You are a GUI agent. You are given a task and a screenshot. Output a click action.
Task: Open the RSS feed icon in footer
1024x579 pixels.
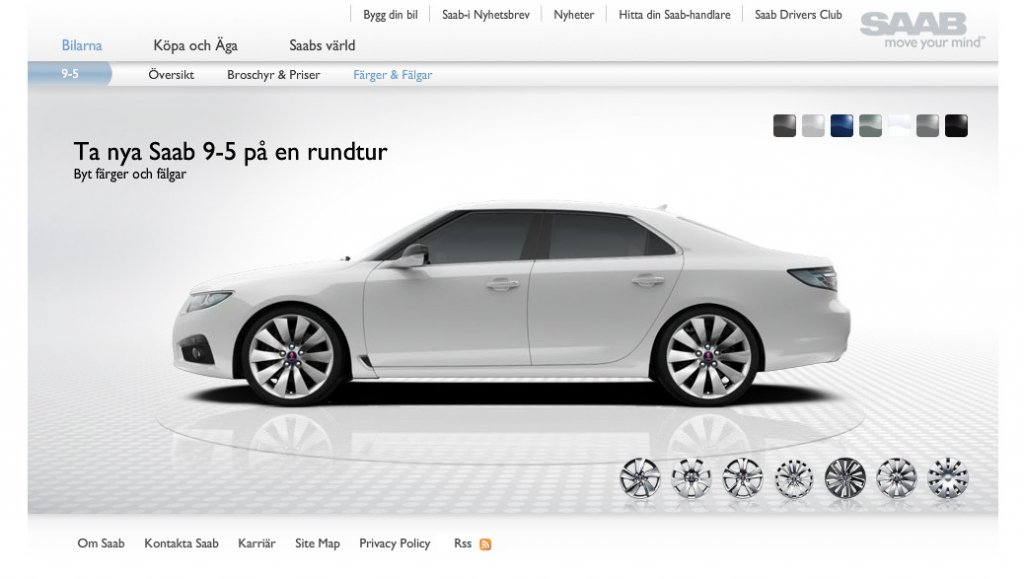pos(485,544)
